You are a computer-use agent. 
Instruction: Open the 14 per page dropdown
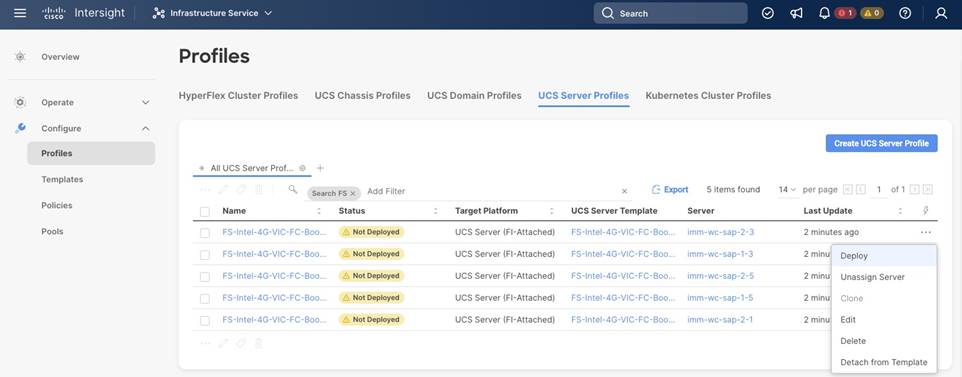787,190
